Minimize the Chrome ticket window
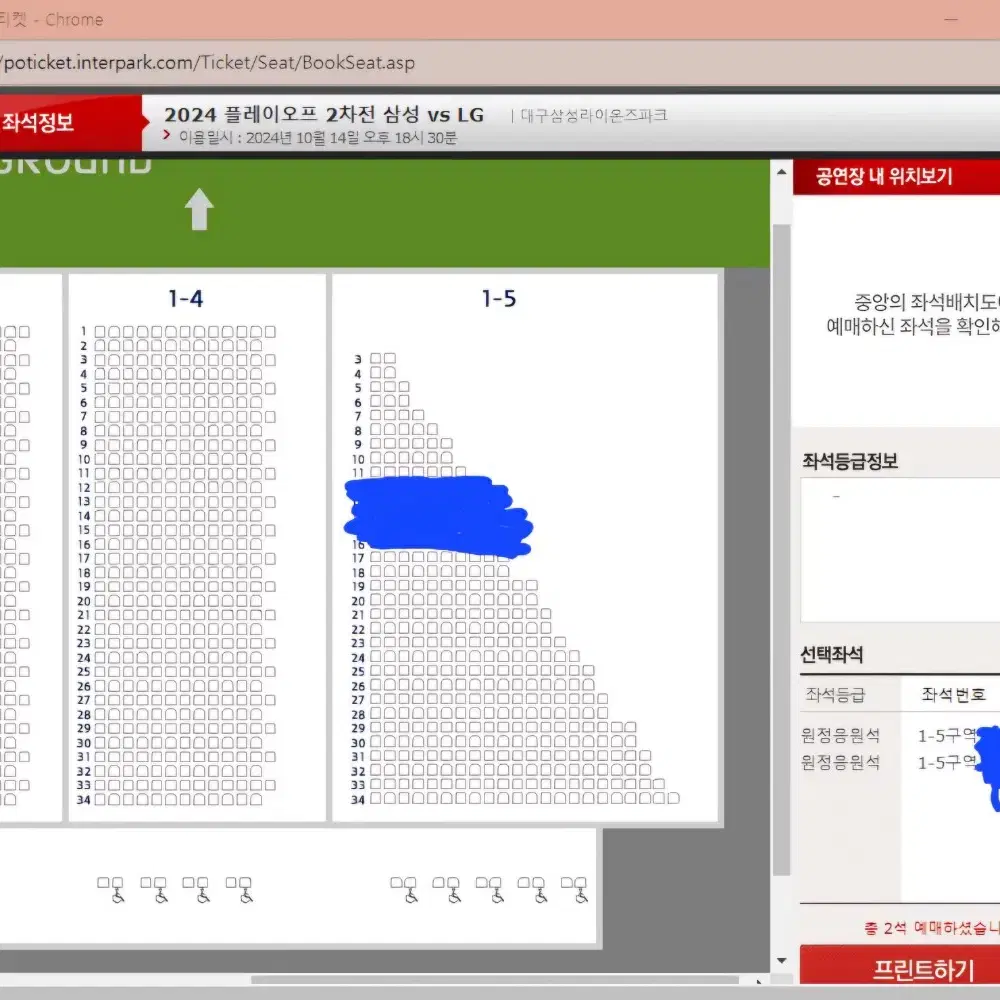 point(951,19)
